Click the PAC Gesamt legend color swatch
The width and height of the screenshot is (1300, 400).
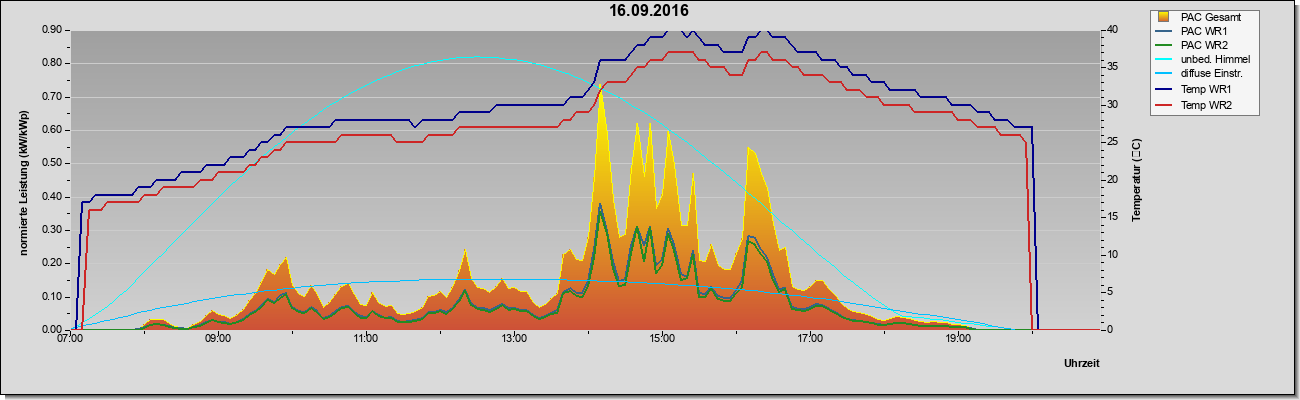coord(1164,17)
